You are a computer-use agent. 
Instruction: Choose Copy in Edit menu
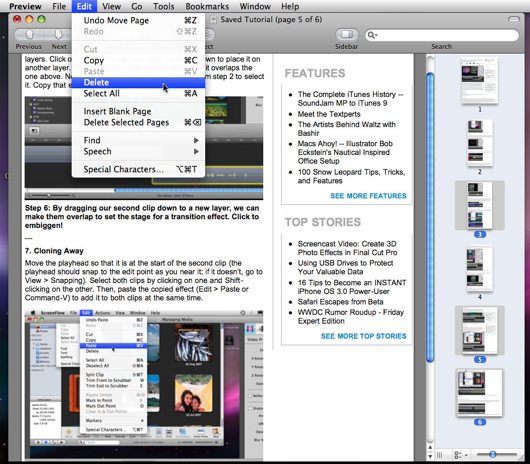click(138, 60)
